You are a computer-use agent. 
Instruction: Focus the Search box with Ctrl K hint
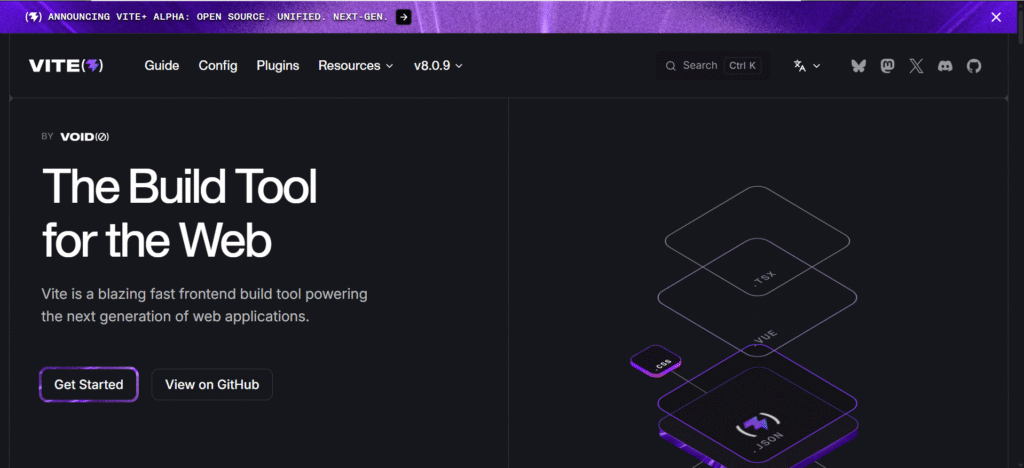click(x=713, y=66)
